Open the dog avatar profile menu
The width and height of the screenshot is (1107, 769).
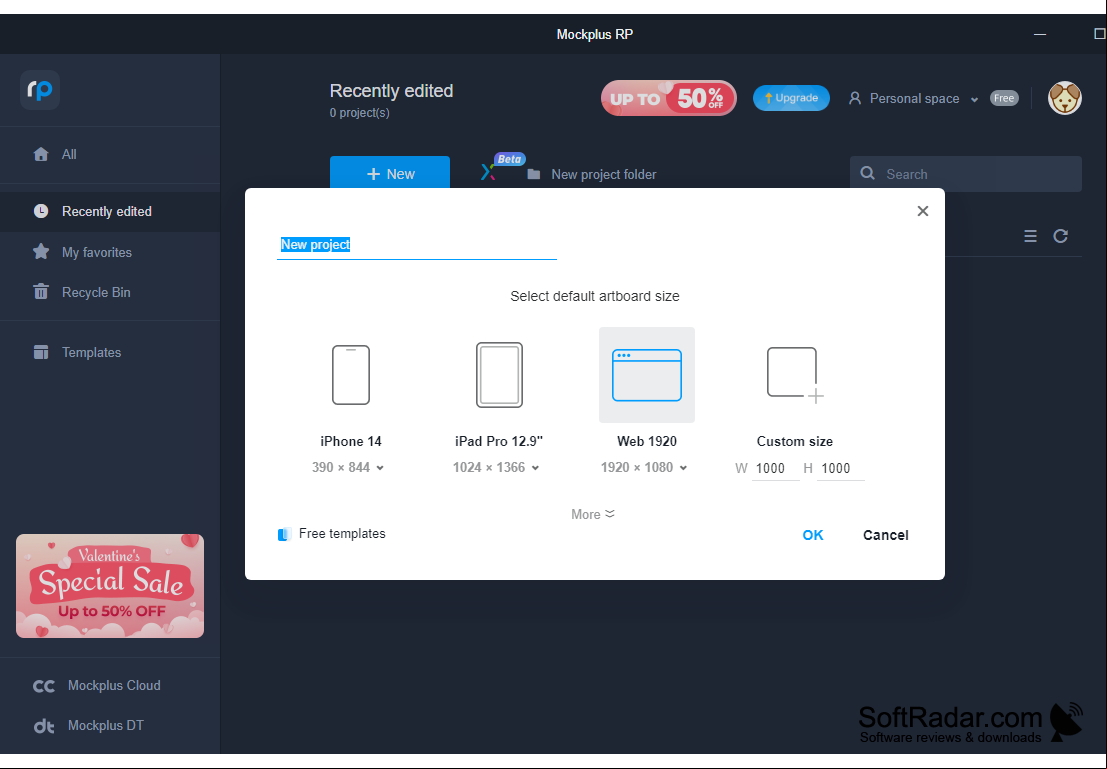1065,98
